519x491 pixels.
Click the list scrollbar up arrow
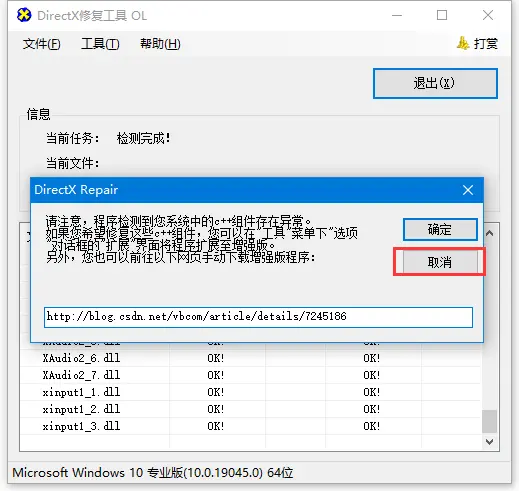tap(489, 233)
